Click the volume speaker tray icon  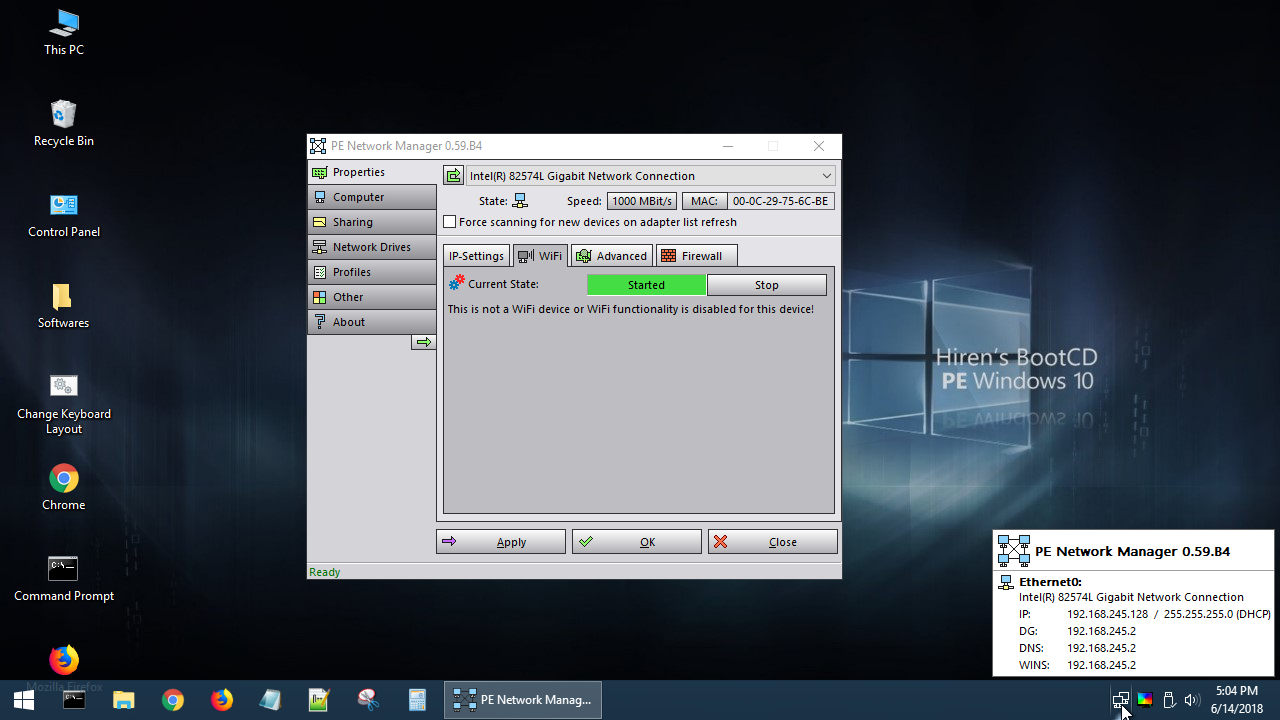(x=1192, y=700)
